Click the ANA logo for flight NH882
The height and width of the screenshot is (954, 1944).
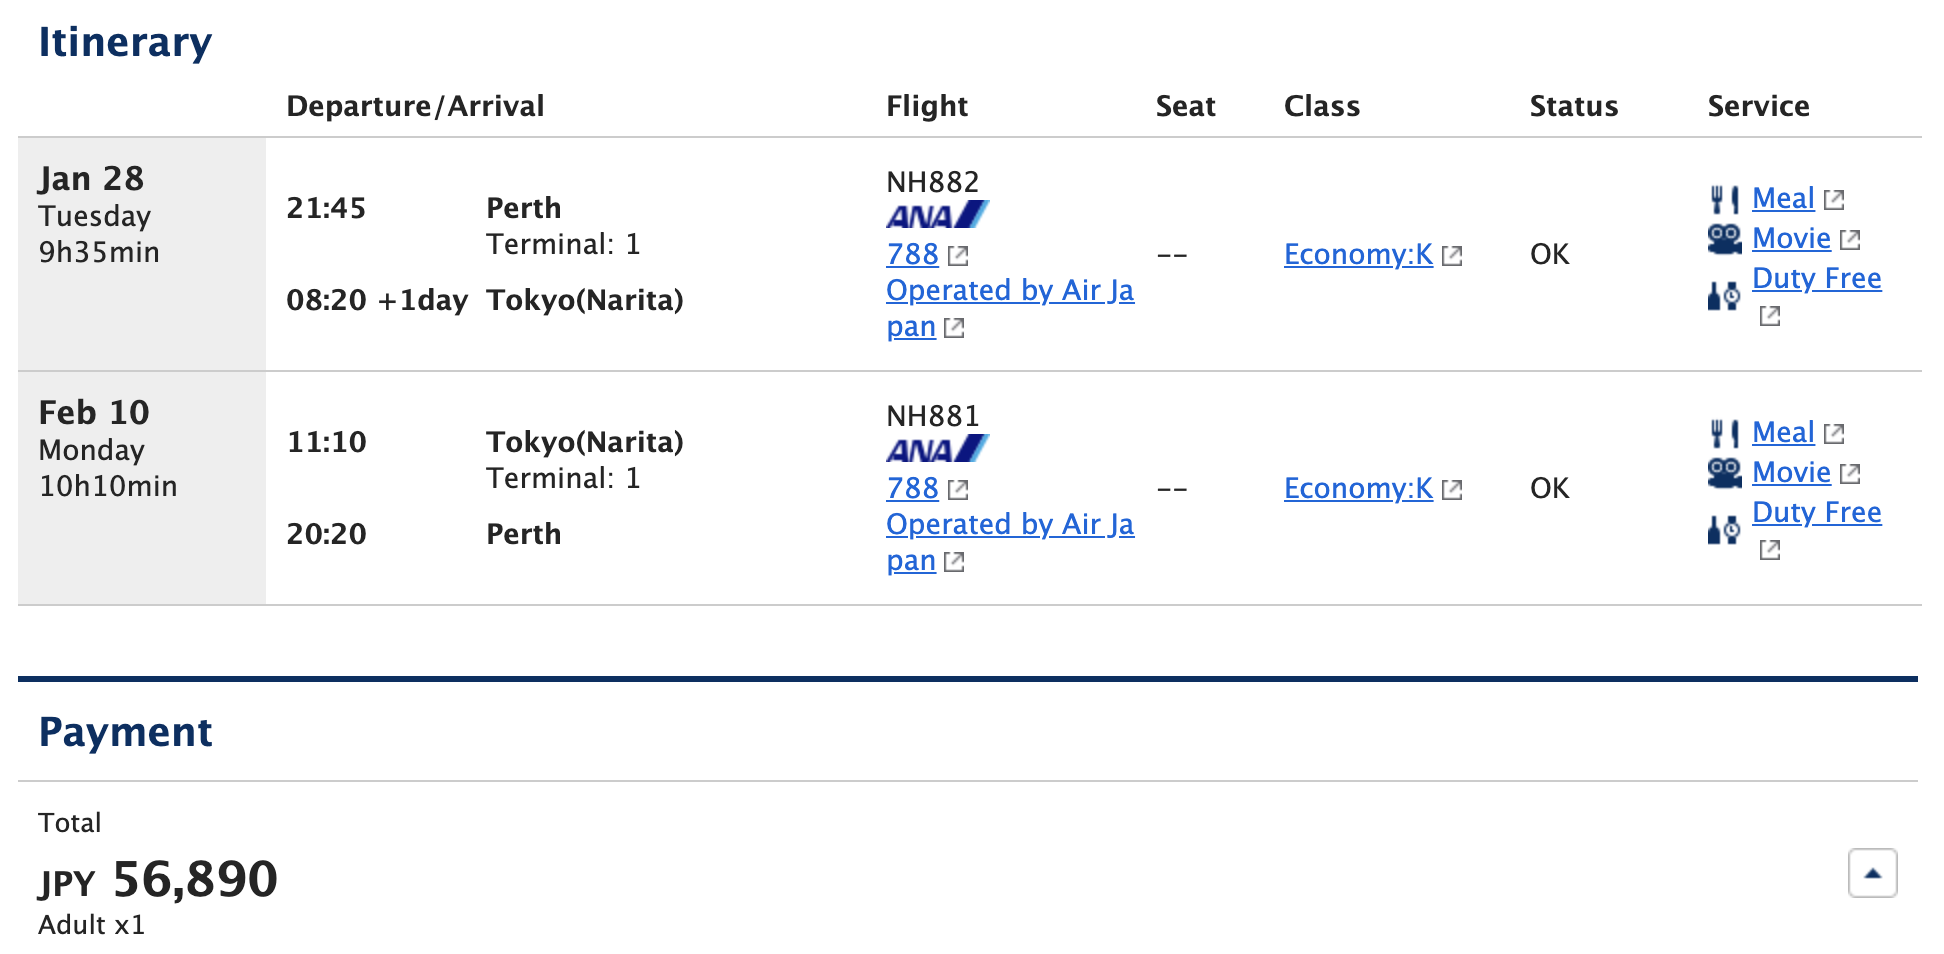click(937, 215)
